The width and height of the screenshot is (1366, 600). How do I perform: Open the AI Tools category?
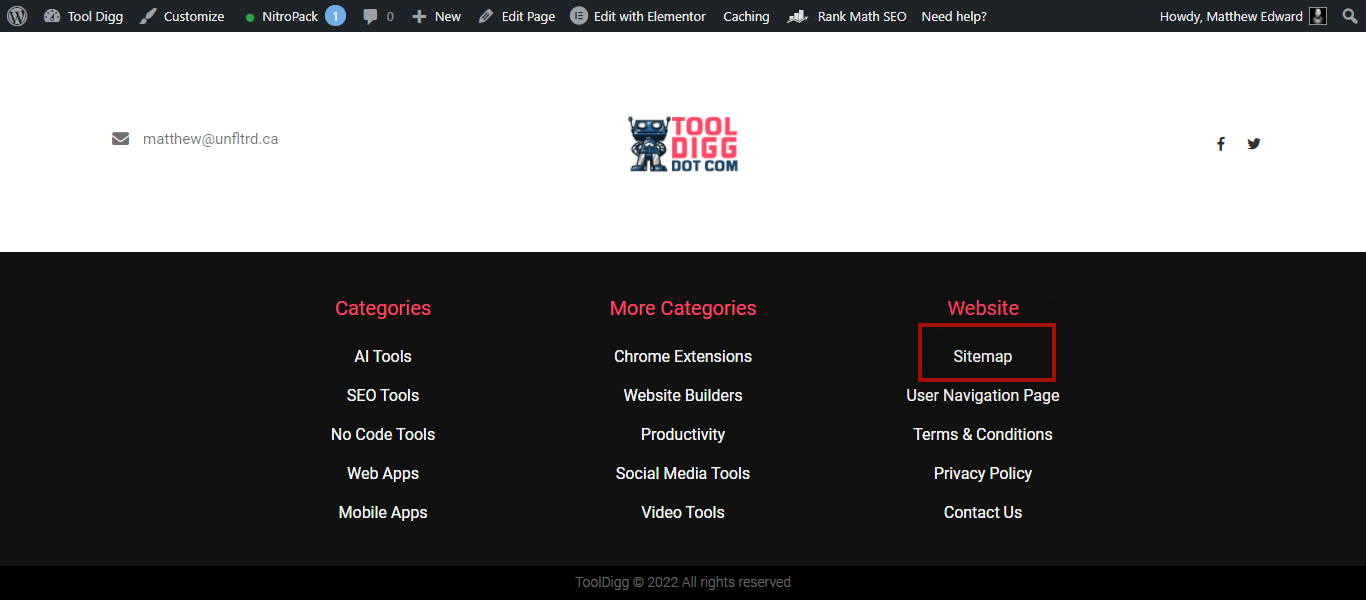pos(383,356)
